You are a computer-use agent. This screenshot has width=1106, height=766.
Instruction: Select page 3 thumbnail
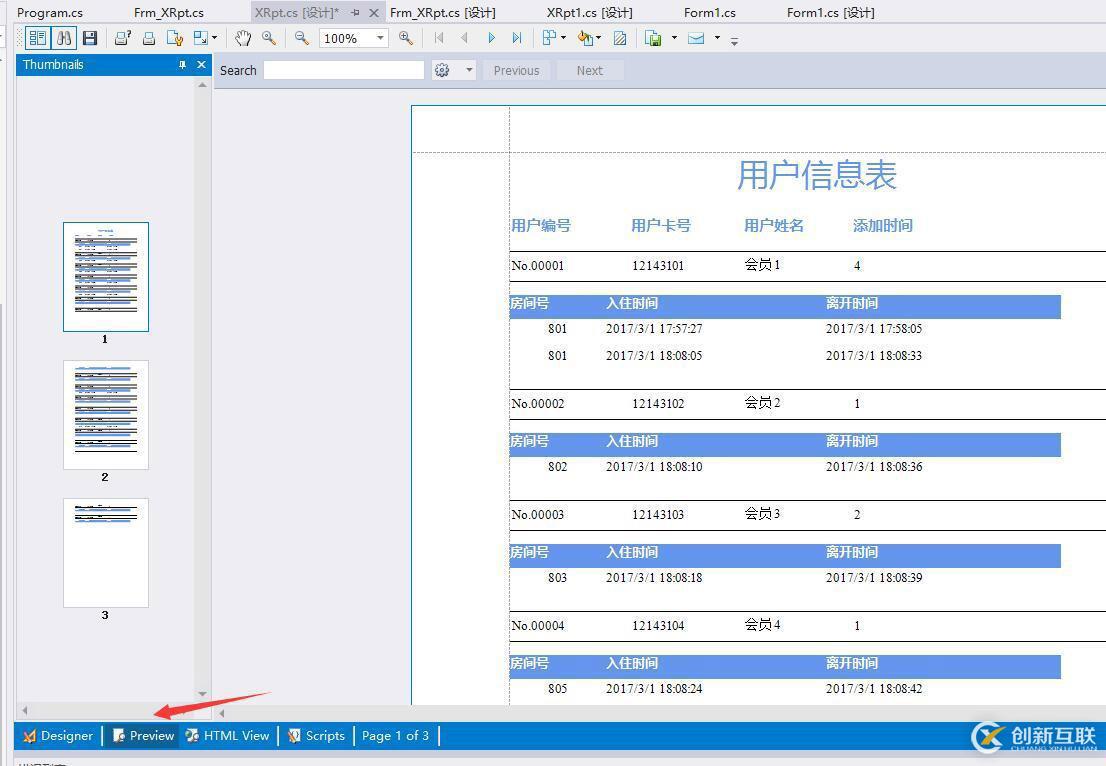pos(106,553)
